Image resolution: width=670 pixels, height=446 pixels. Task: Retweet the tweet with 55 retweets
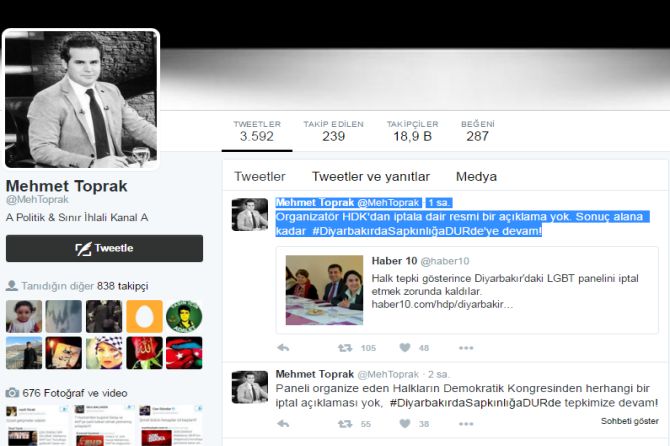coord(345,424)
